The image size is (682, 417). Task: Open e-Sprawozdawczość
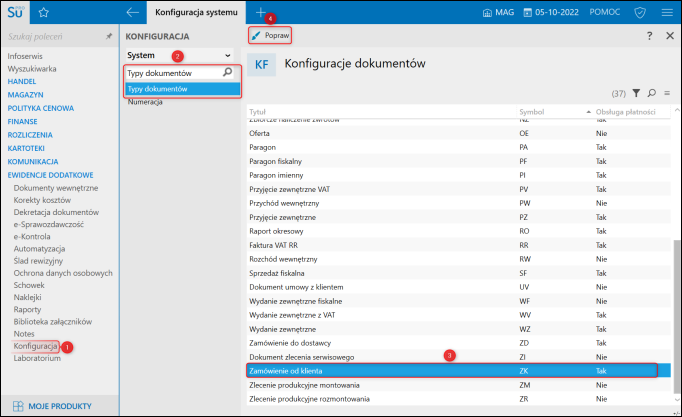coord(49,224)
